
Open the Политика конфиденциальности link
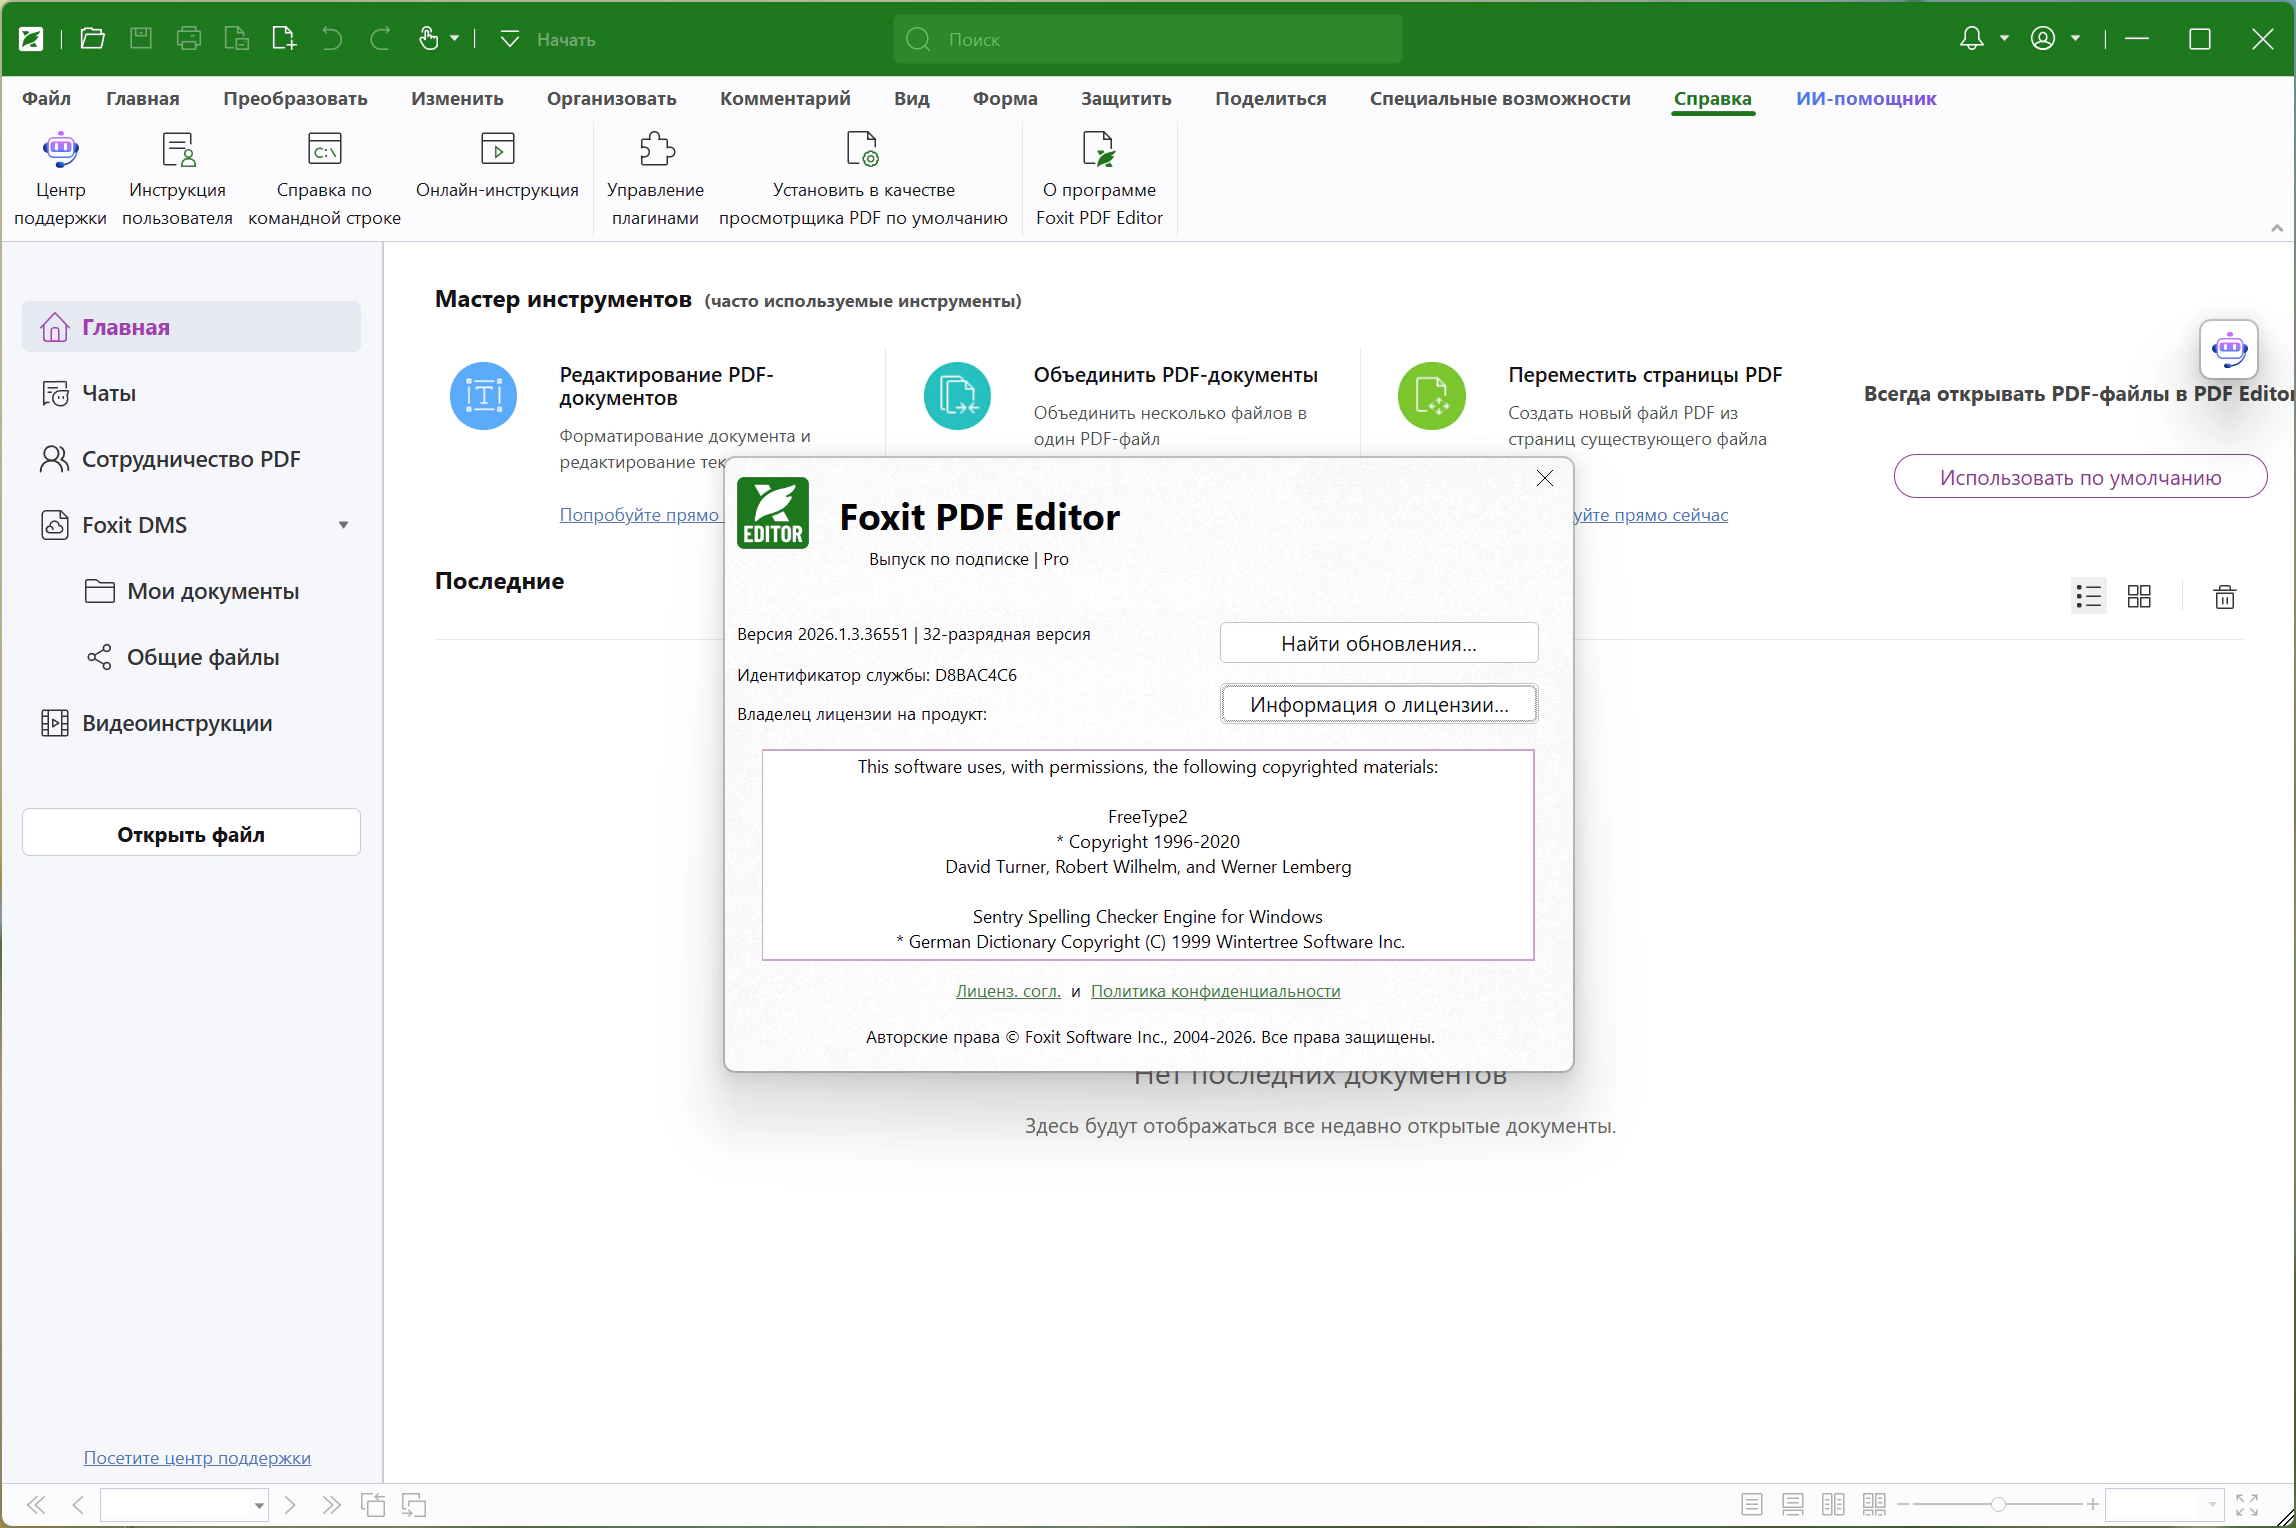pos(1215,991)
